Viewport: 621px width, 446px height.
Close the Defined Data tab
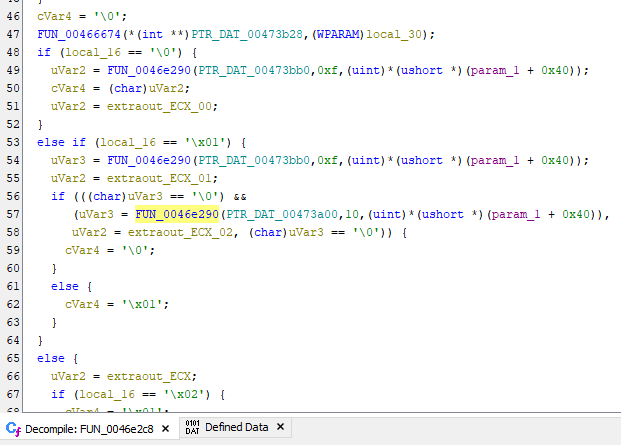pos(281,428)
